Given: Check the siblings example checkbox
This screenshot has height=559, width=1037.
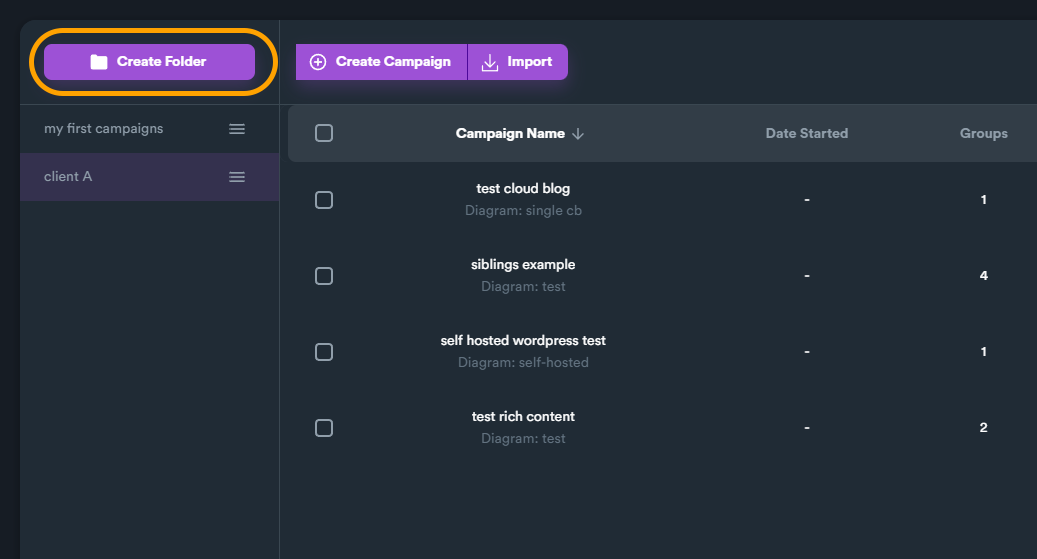Looking at the screenshot, I should [x=324, y=276].
